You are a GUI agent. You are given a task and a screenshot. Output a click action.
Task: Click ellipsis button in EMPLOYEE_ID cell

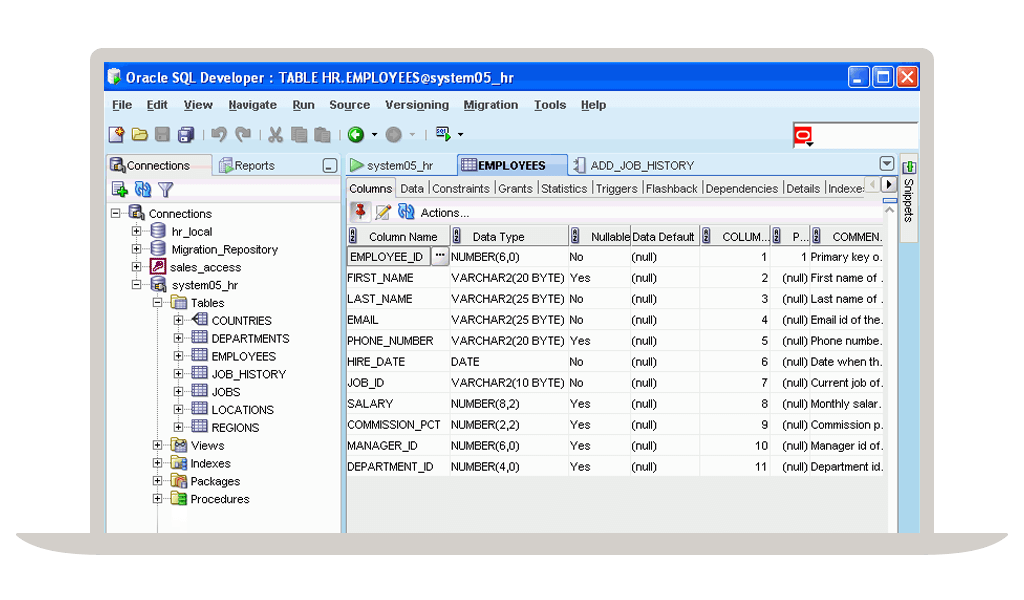click(x=440, y=256)
